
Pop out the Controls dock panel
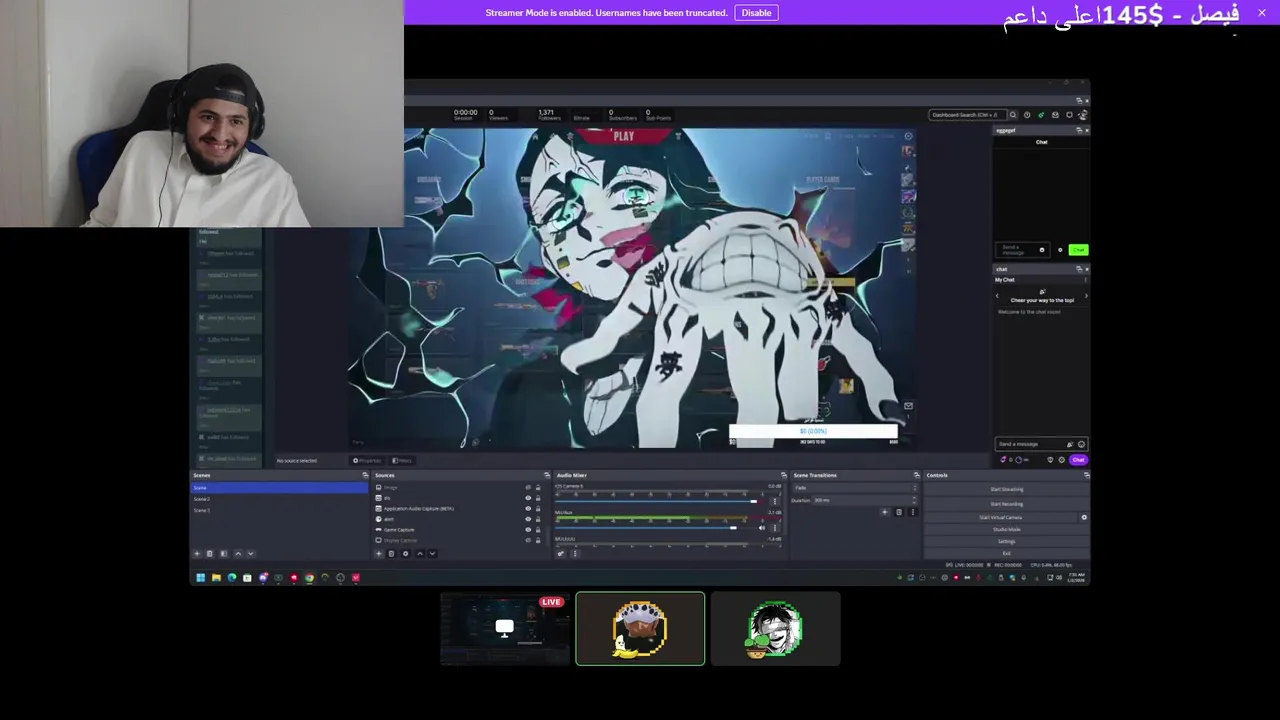tap(1086, 475)
